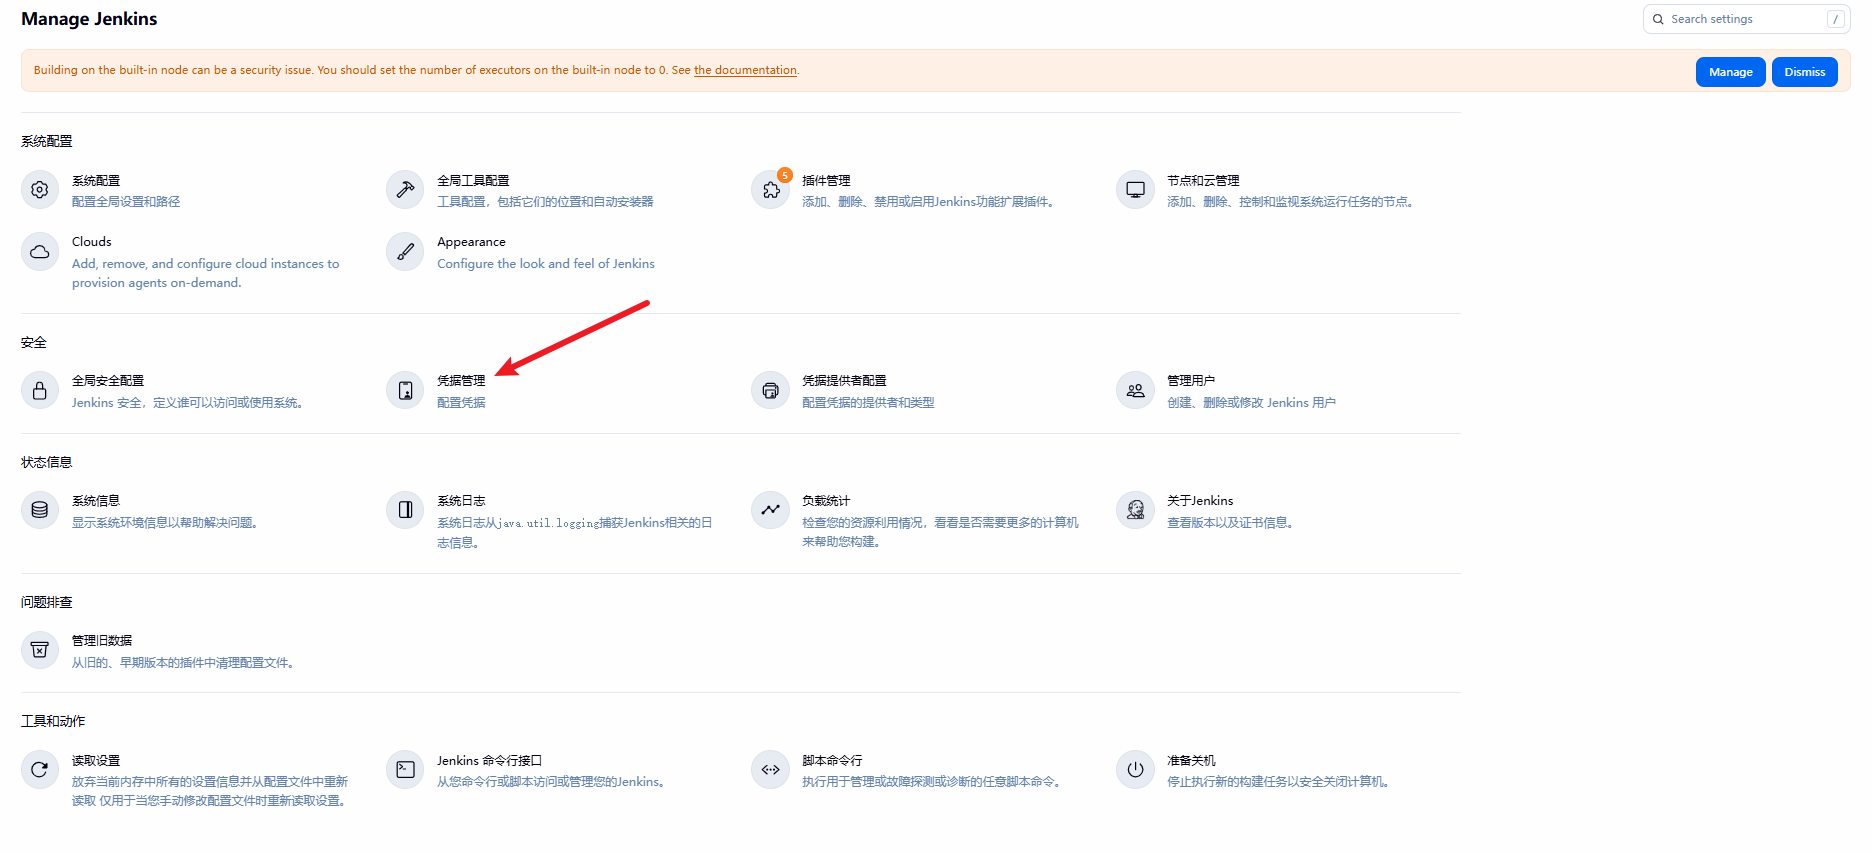Click the Manage Jenkins page heading
Screen dimensions: 1872x853
[89, 19]
